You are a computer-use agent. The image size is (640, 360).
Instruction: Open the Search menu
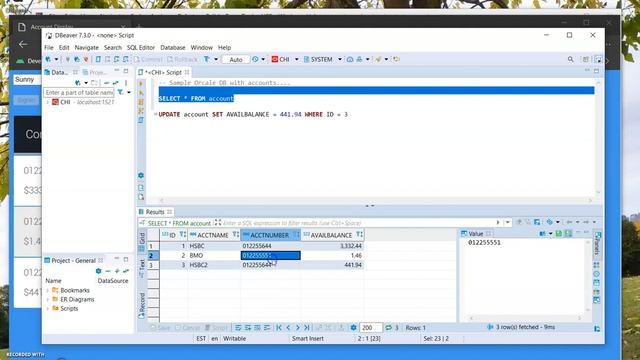113,47
